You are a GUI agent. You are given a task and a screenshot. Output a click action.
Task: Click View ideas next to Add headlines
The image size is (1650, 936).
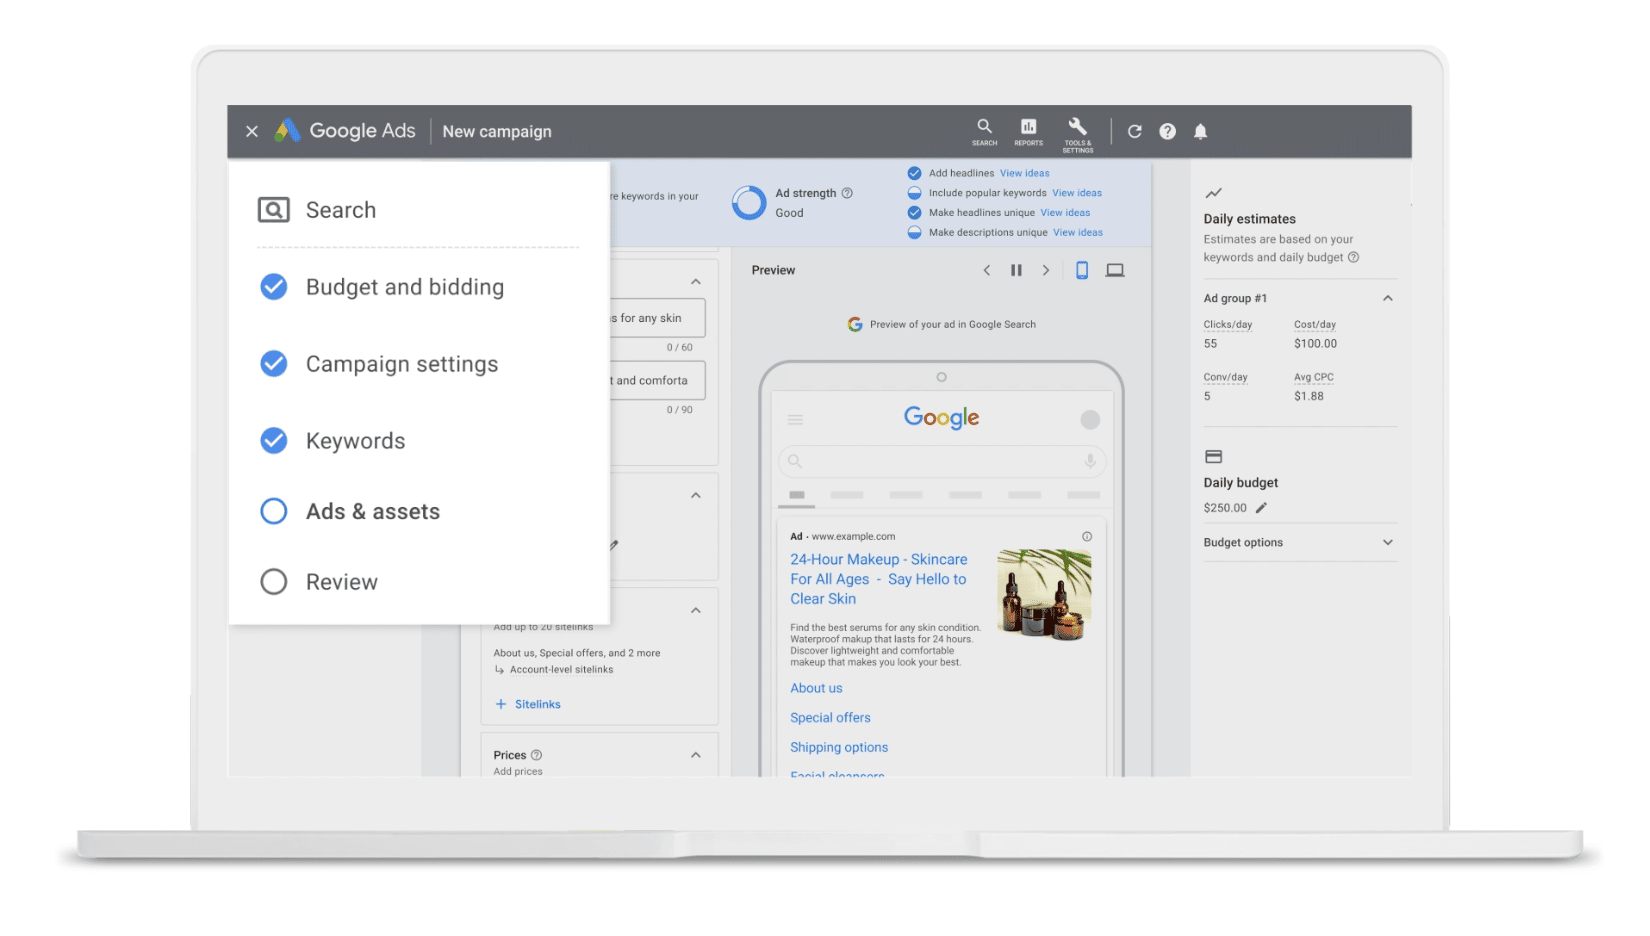coord(1024,173)
